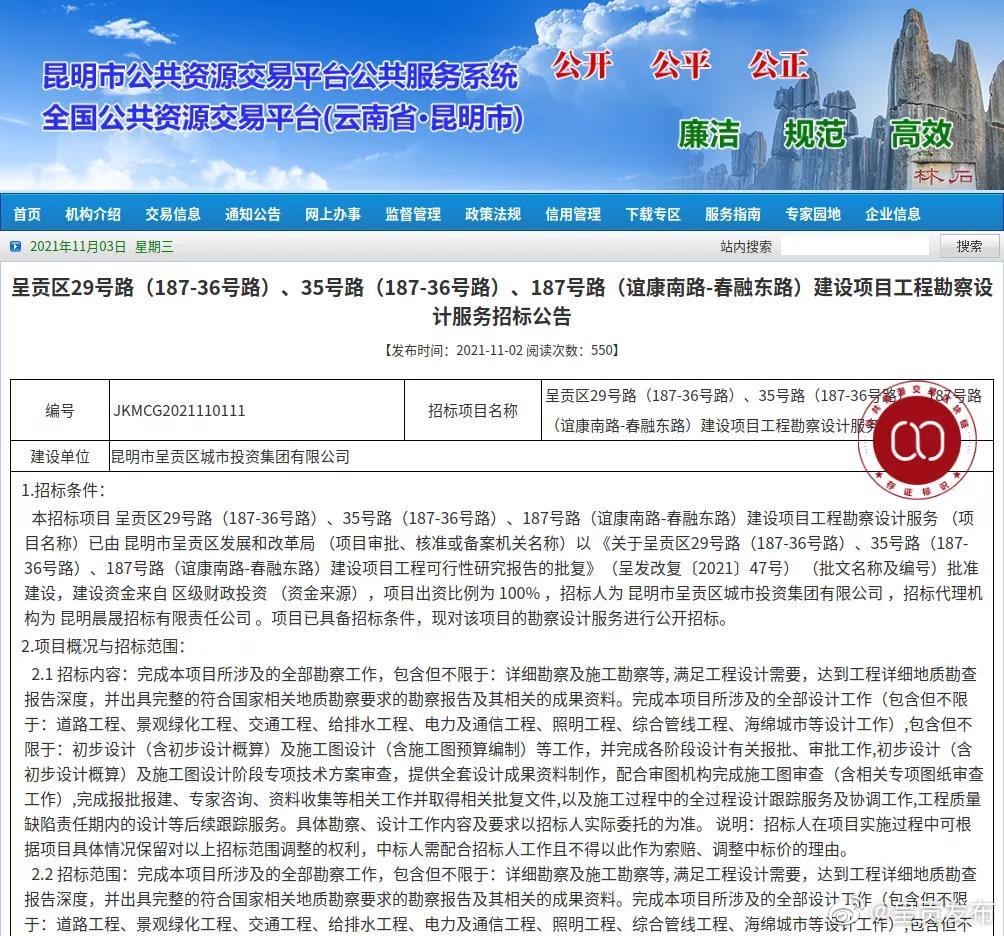Click the 发布时间 2021-11-02 info line
Viewport: 1004px width, 936px height.
pyautogui.click(x=501, y=350)
